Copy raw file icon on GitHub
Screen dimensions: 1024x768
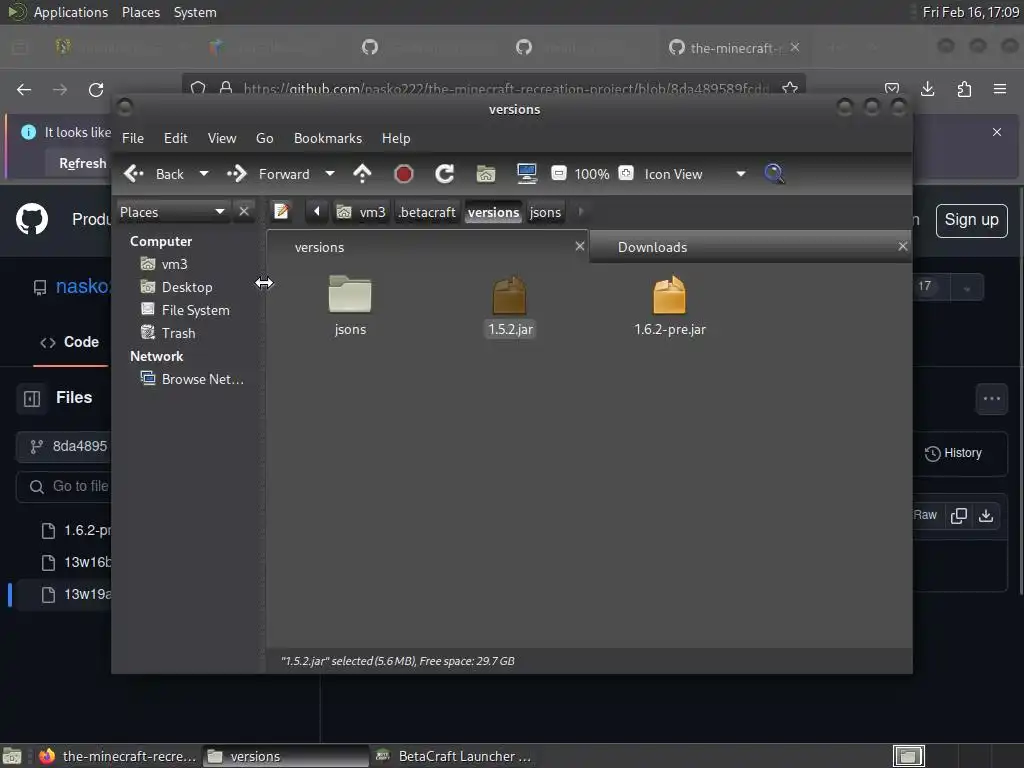click(959, 515)
